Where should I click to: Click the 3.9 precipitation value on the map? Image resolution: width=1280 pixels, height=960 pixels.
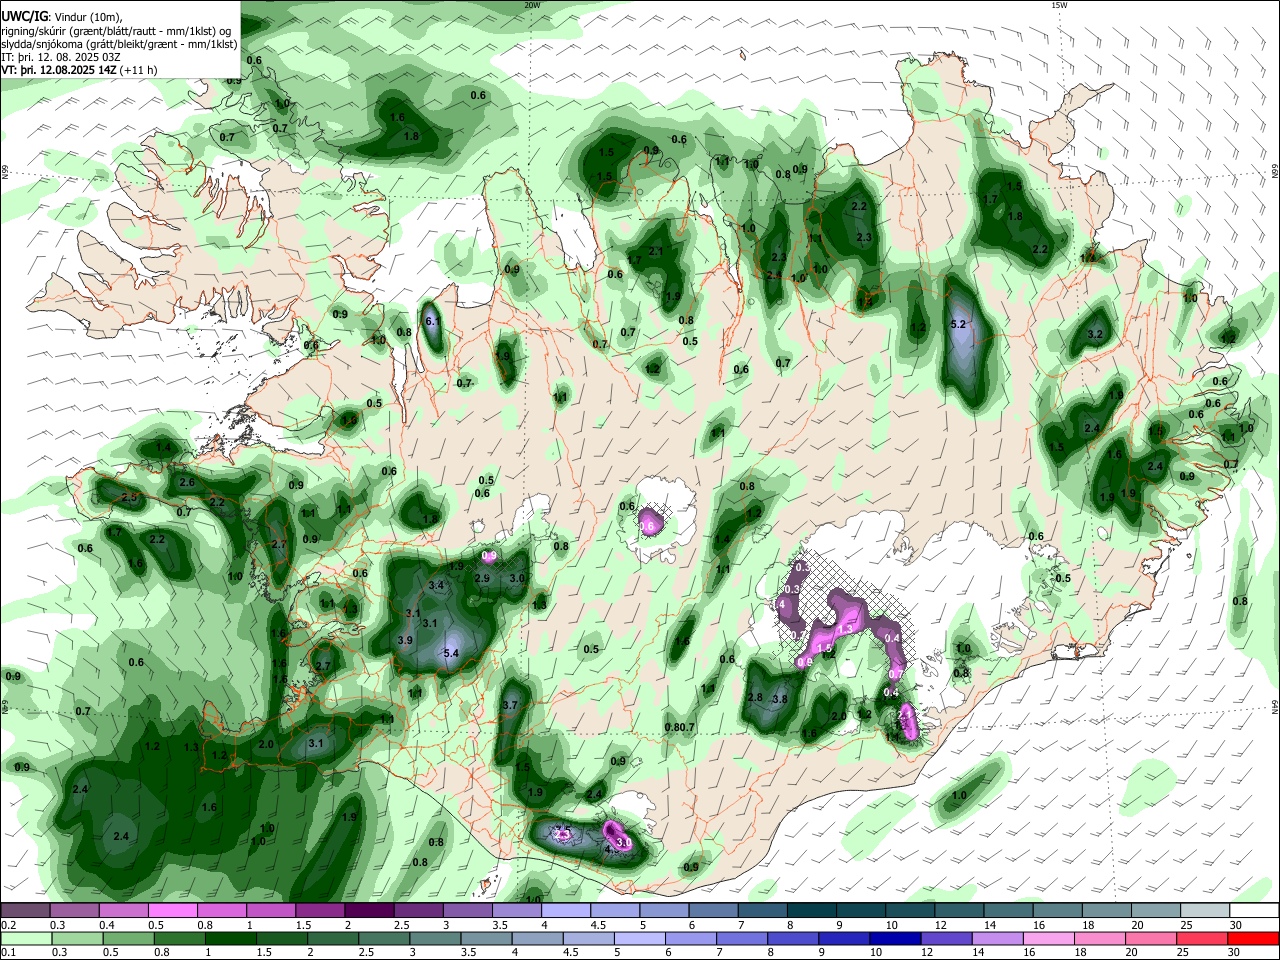tap(405, 640)
